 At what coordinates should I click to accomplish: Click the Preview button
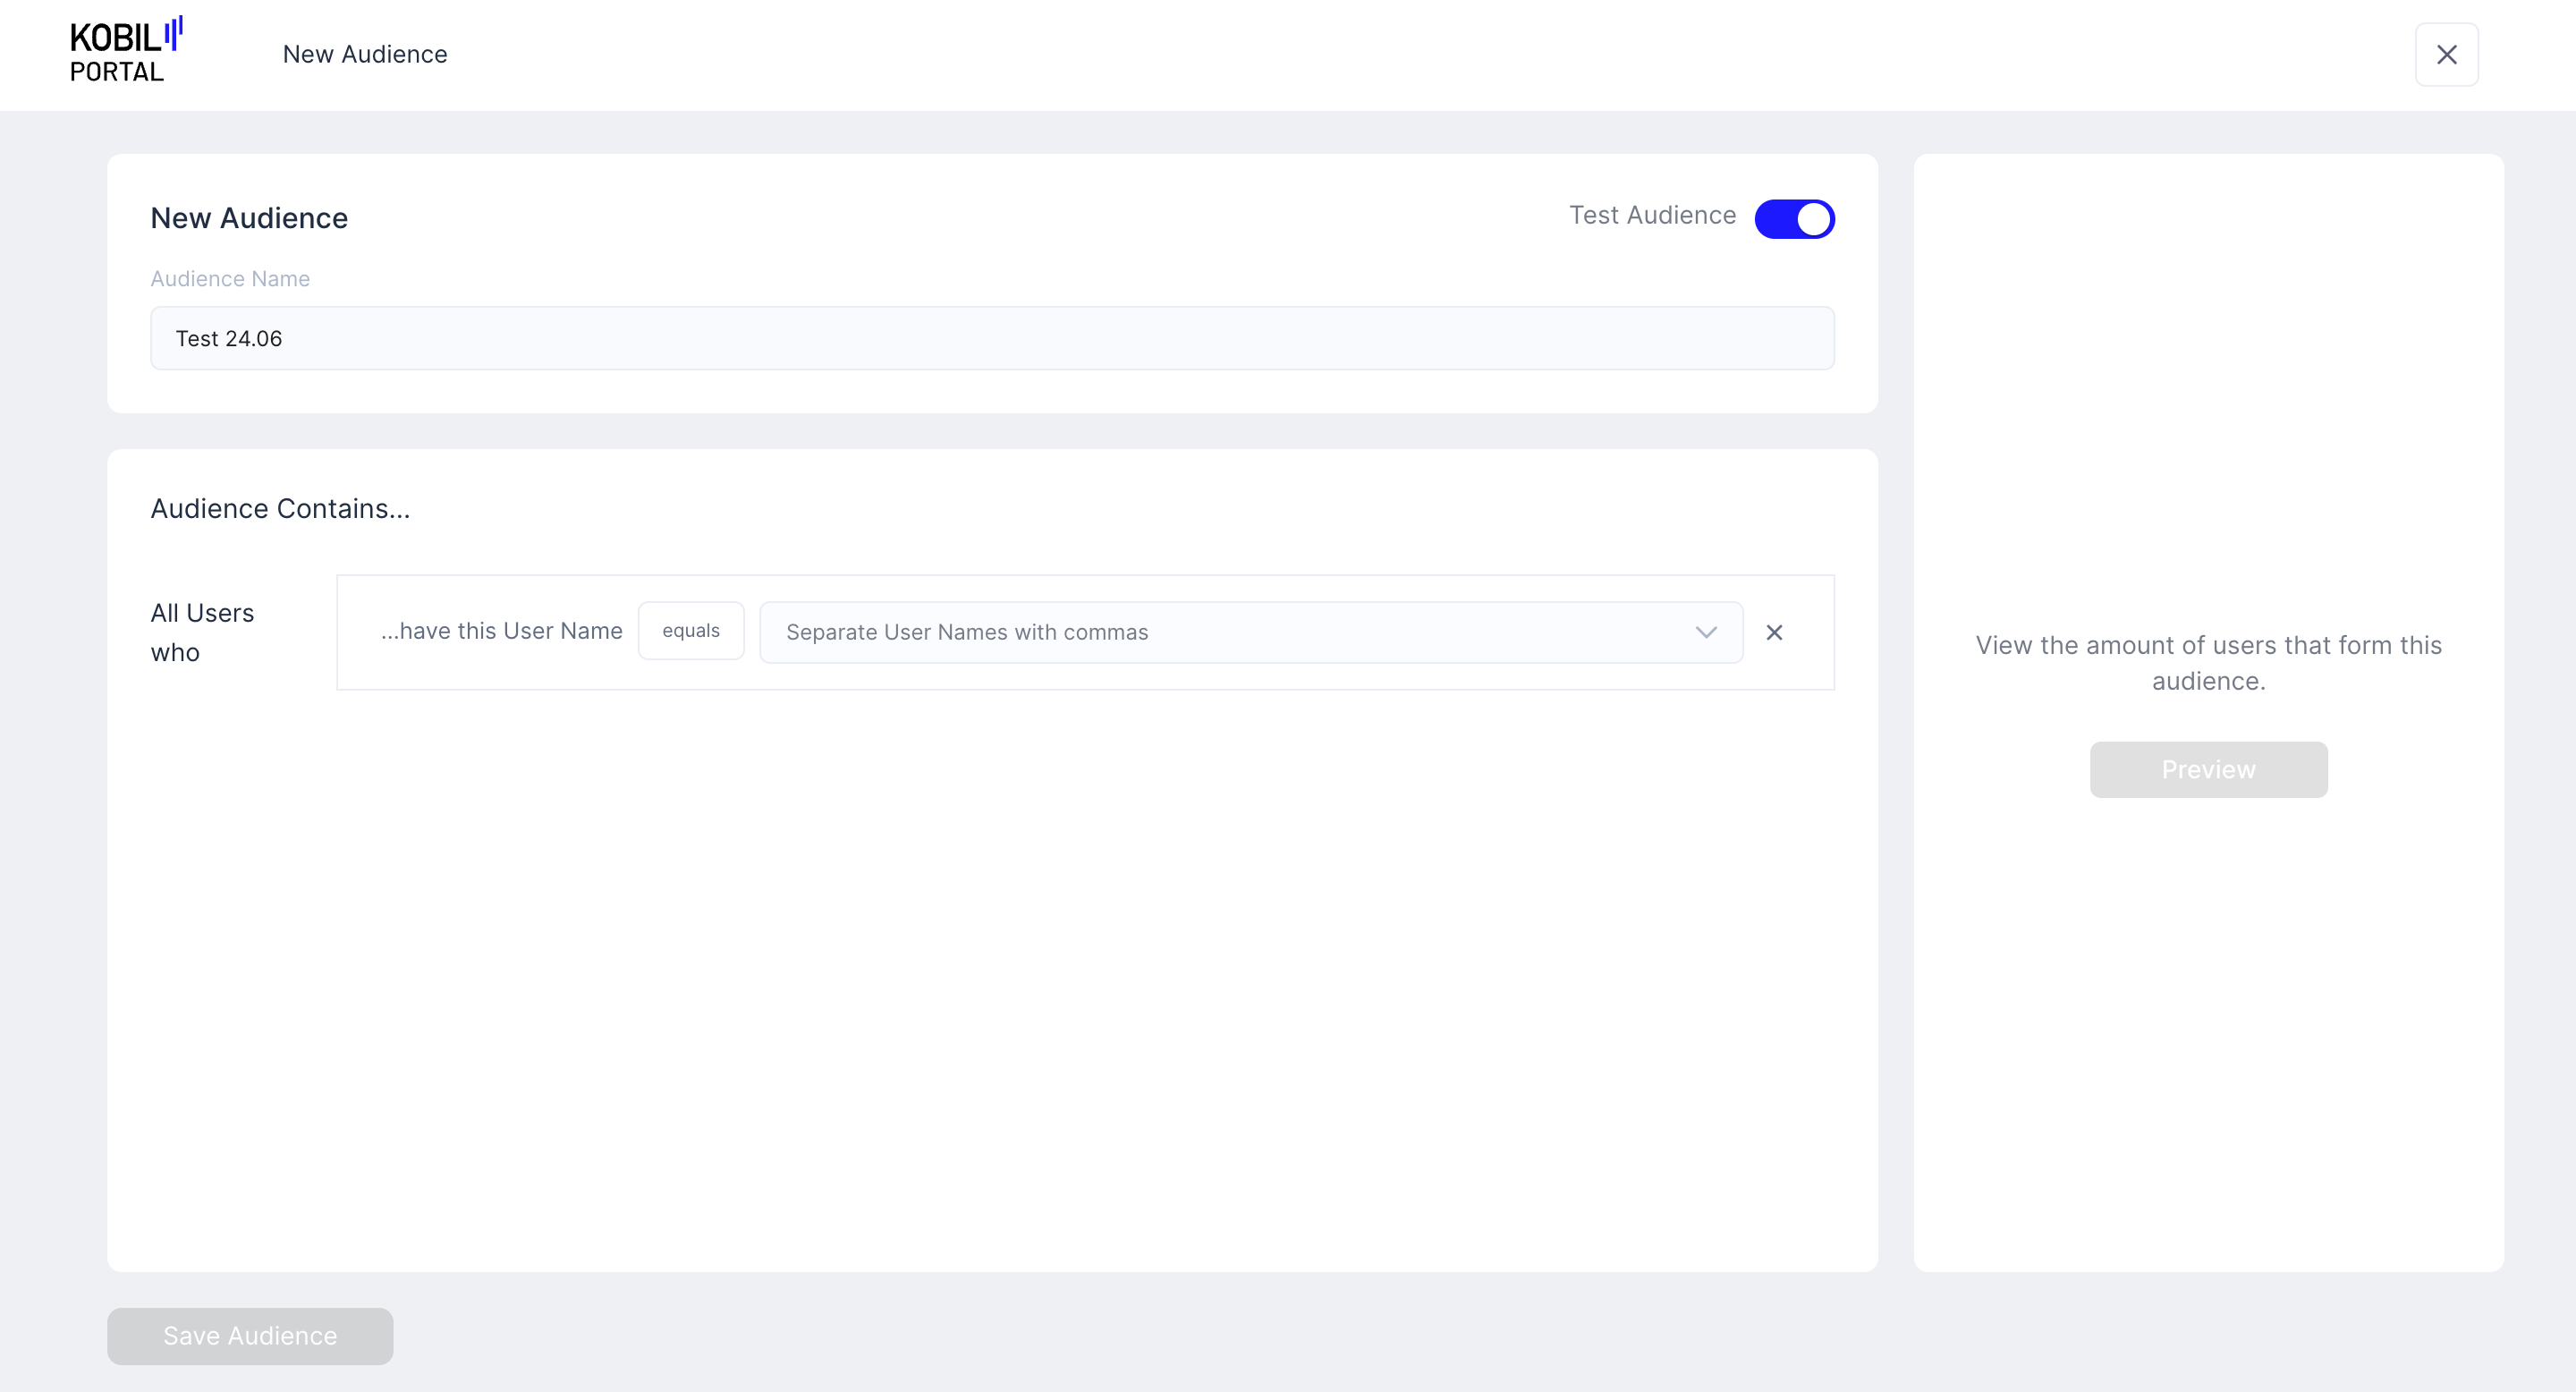pos(2208,769)
